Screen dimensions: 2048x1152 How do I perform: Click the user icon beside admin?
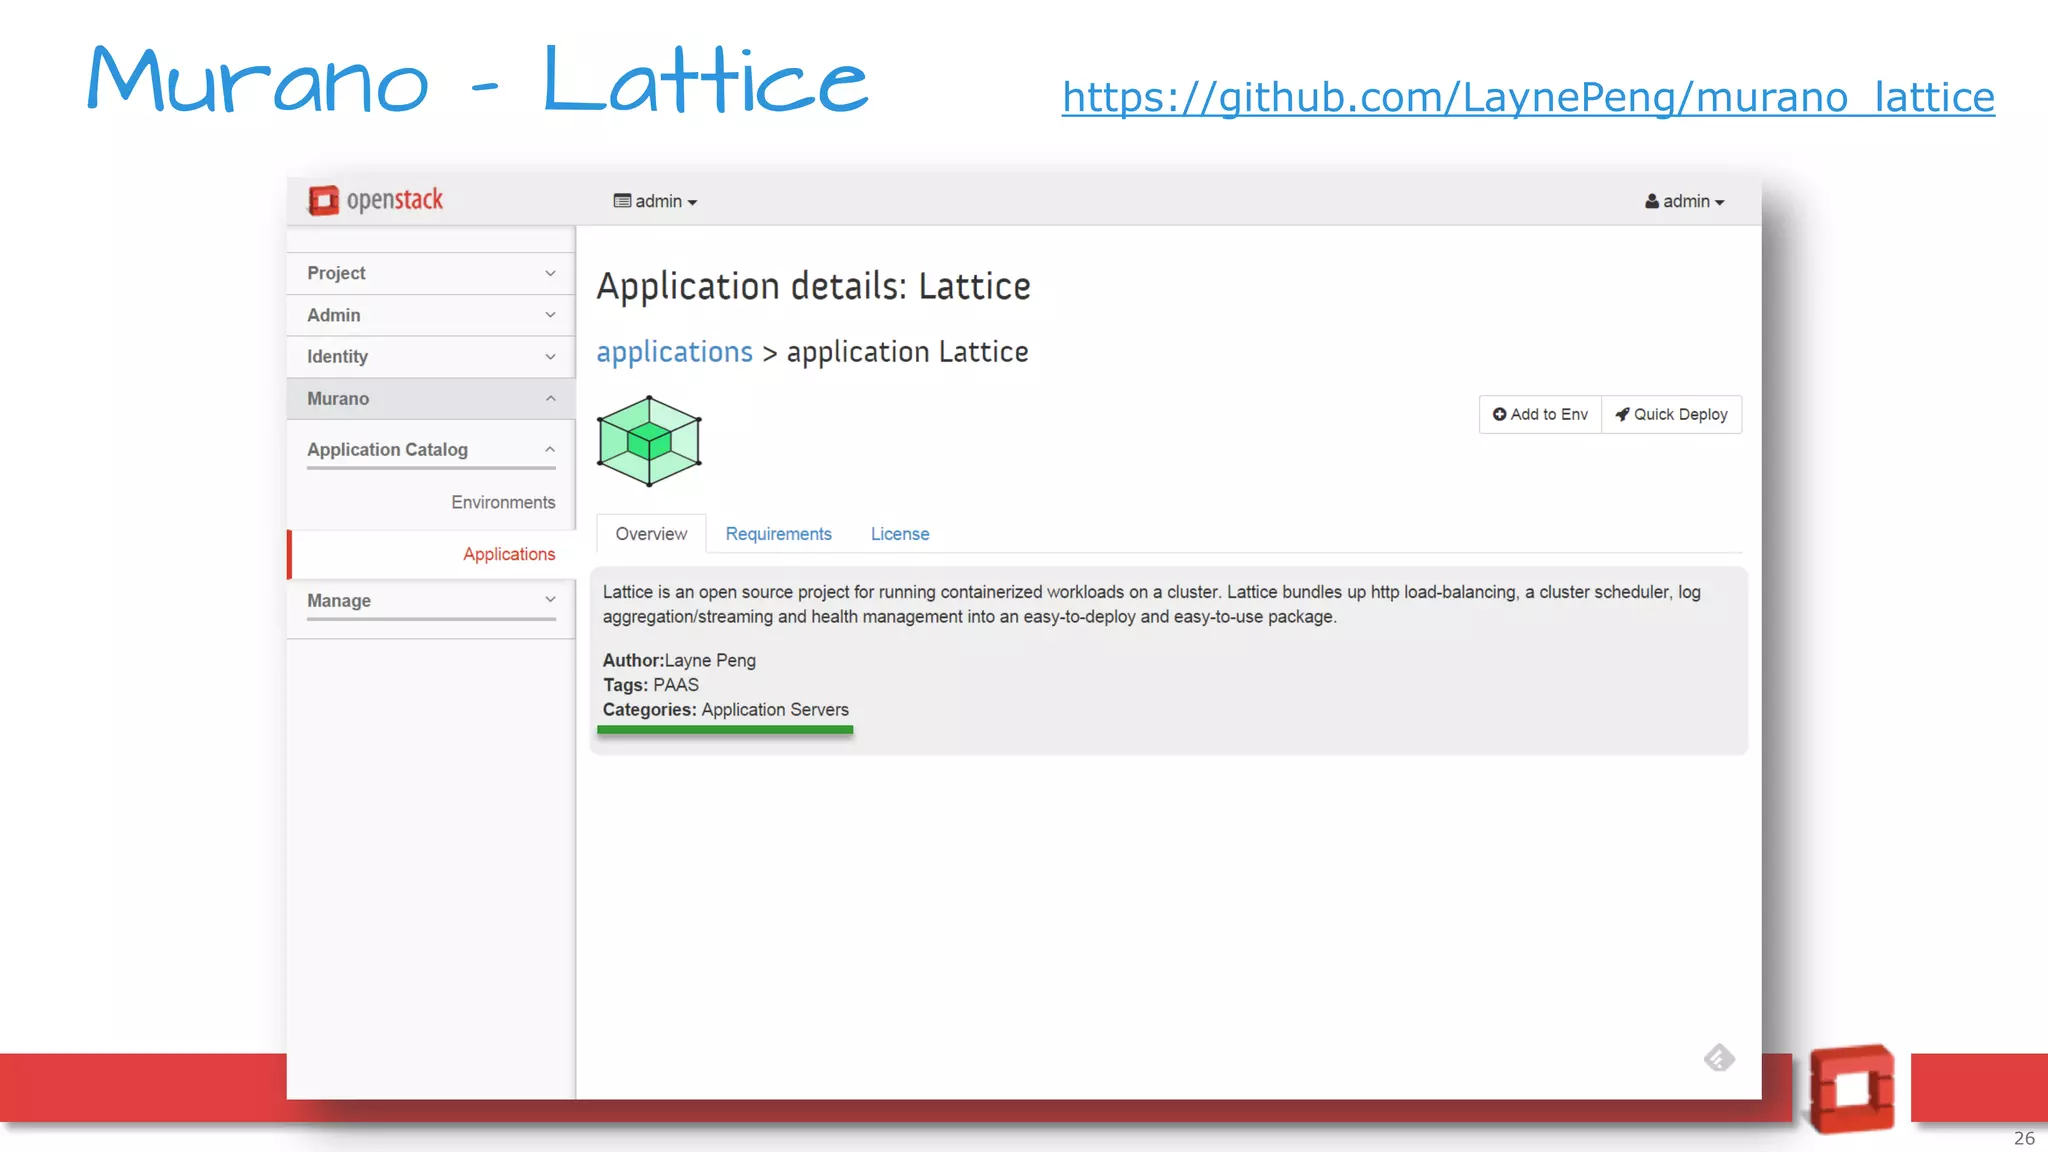tap(1652, 201)
